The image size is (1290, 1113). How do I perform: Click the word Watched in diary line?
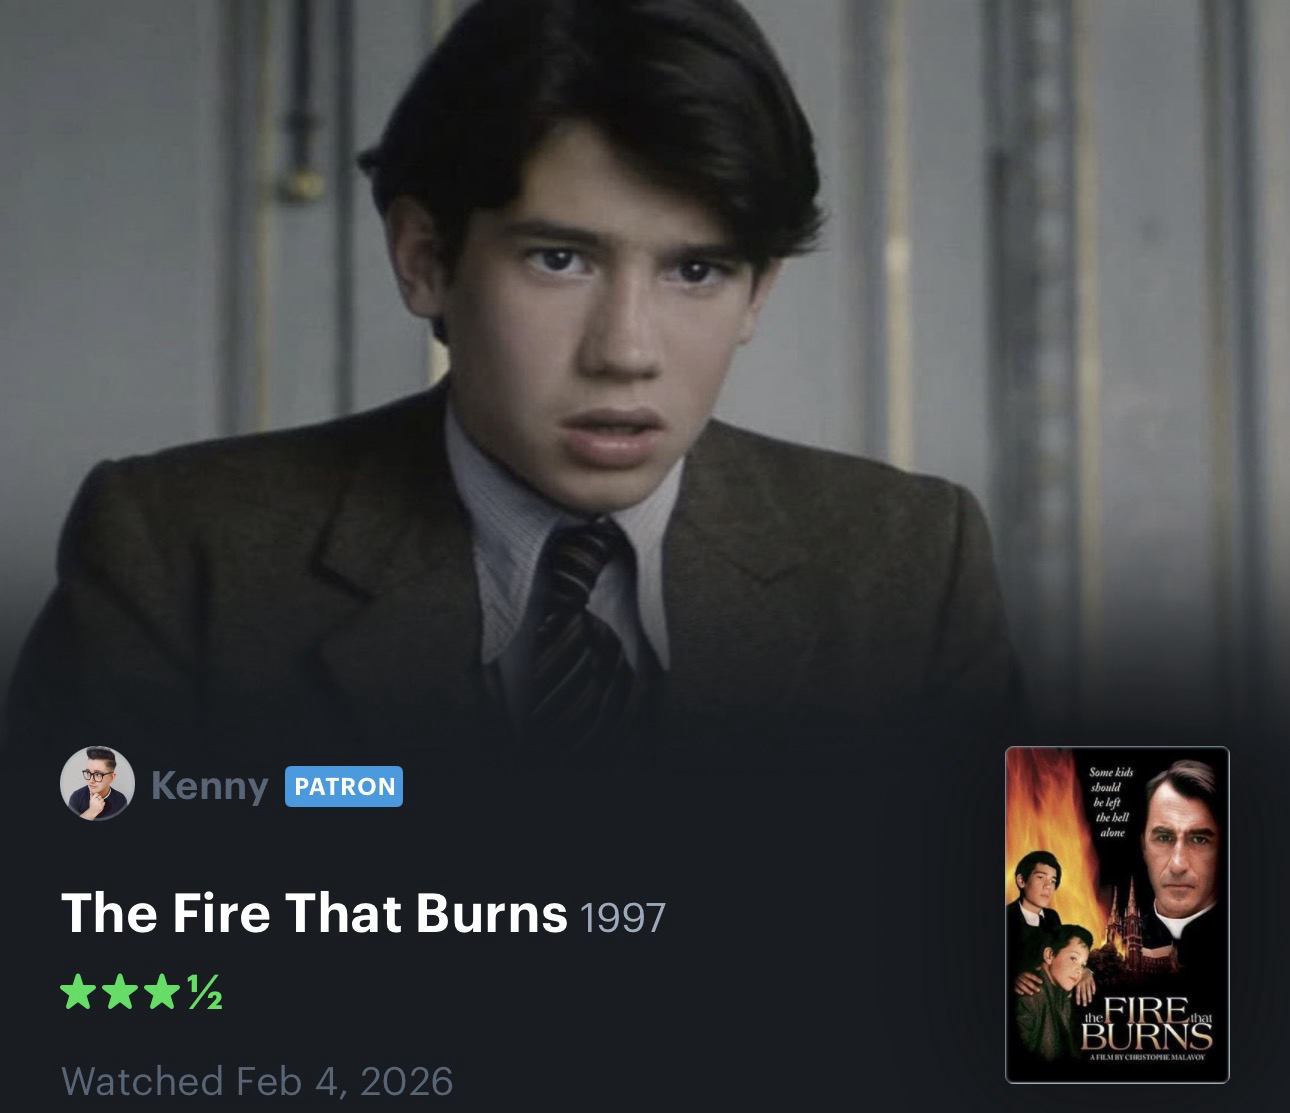click(x=142, y=1081)
